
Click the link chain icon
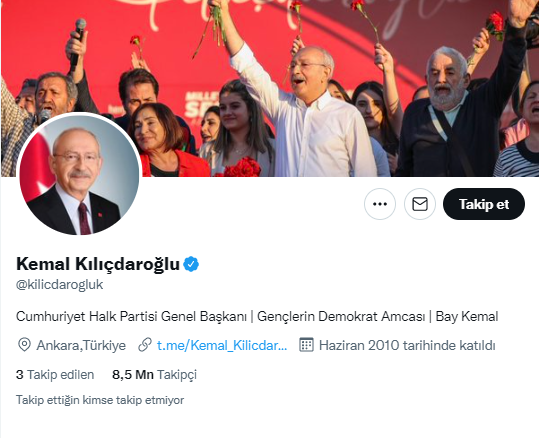pos(145,345)
